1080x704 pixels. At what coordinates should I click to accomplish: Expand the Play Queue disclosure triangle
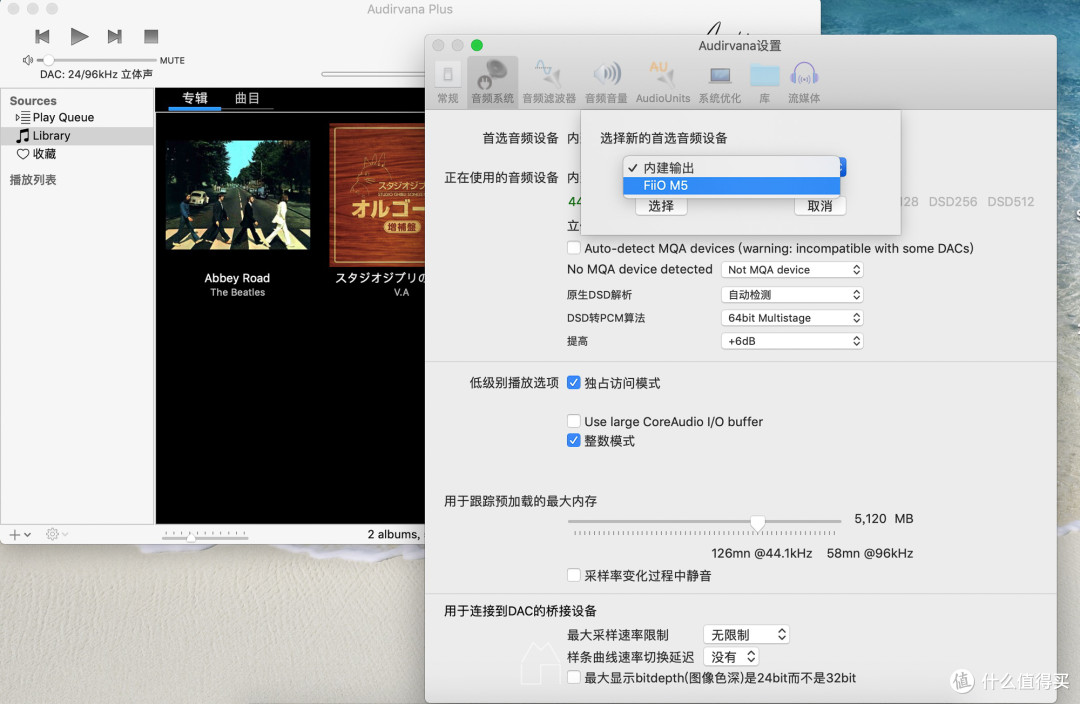pyautogui.click(x=17, y=118)
